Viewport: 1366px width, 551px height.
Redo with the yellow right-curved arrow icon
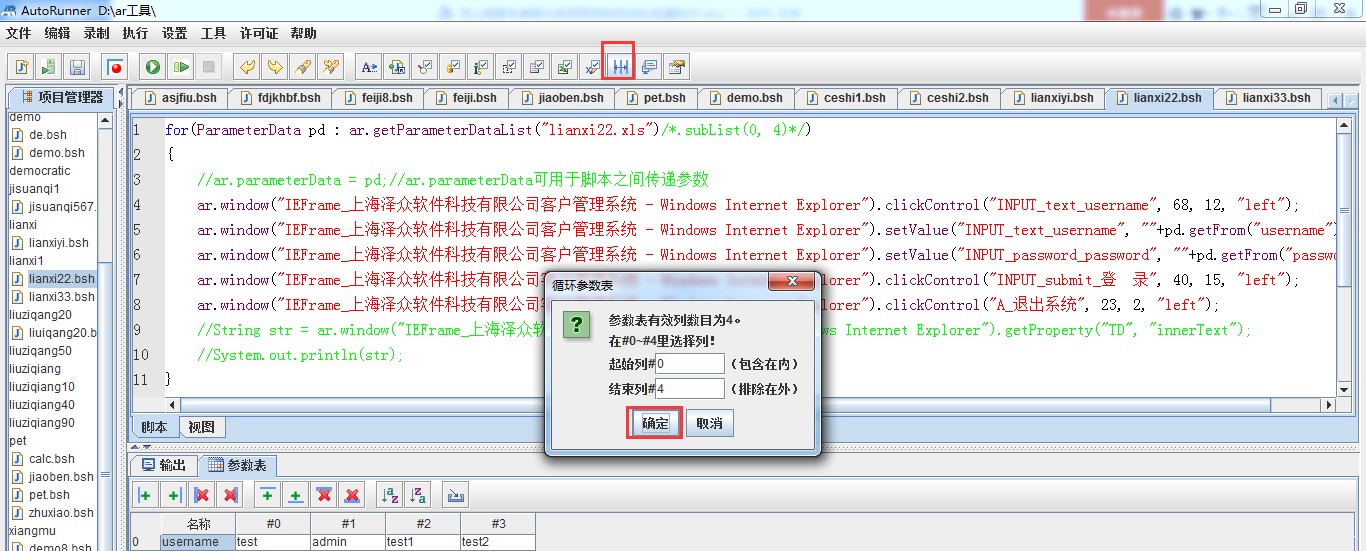point(274,67)
